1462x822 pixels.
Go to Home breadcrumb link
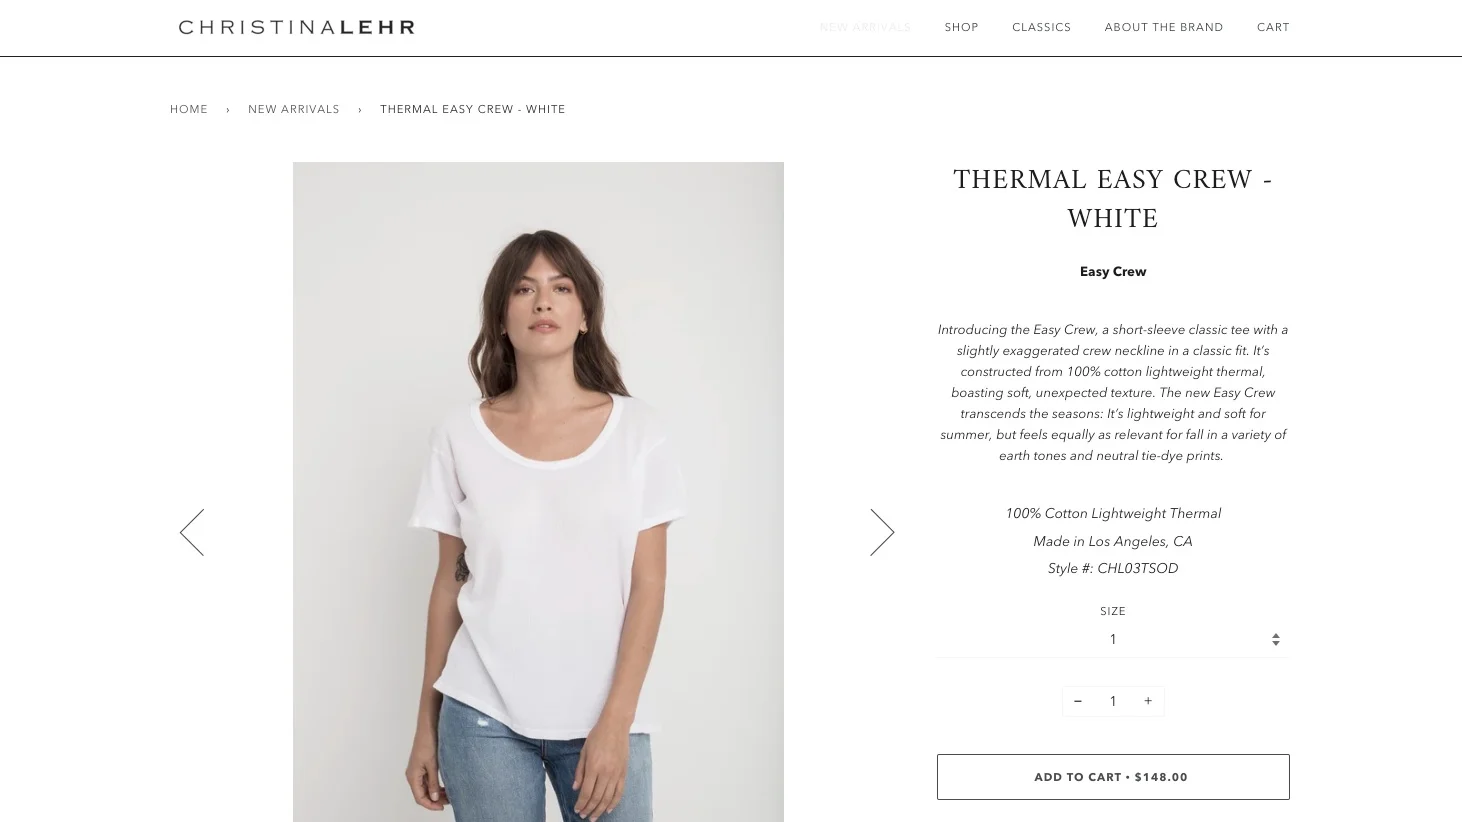pyautogui.click(x=189, y=109)
